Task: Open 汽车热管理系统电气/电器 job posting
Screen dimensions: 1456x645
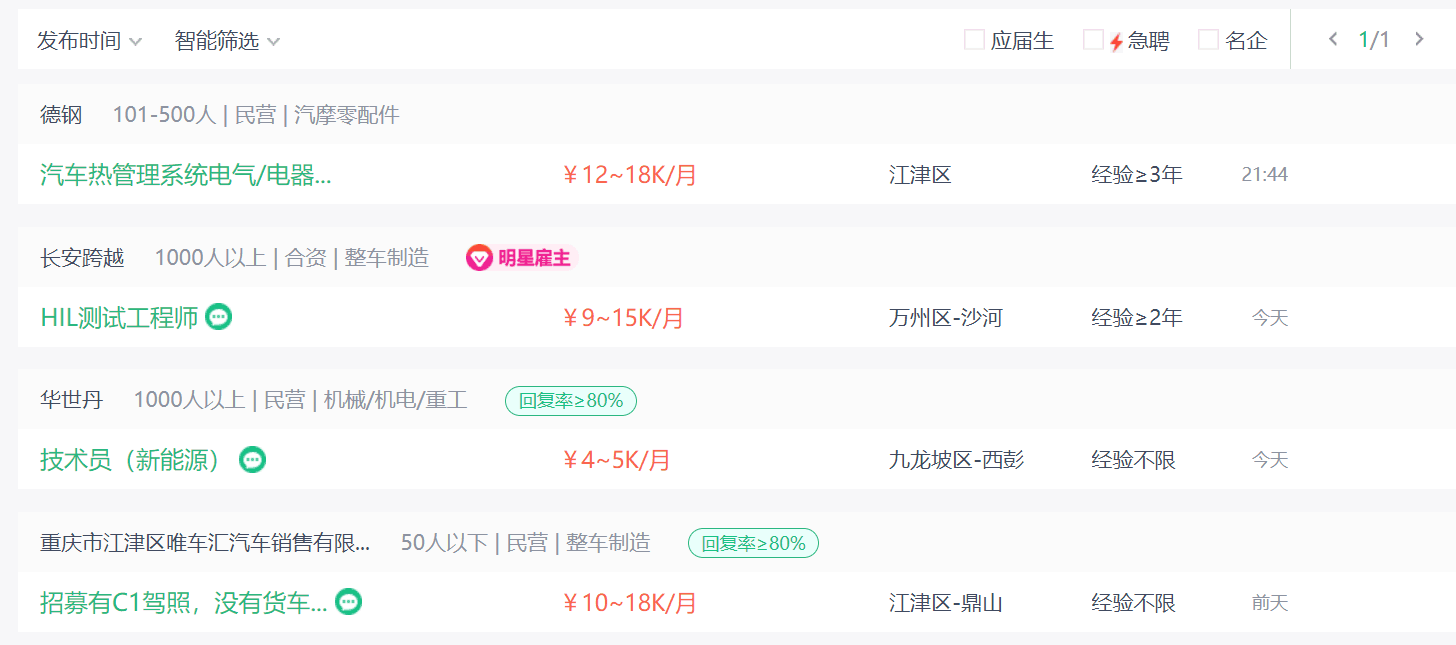Action: pyautogui.click(x=186, y=175)
